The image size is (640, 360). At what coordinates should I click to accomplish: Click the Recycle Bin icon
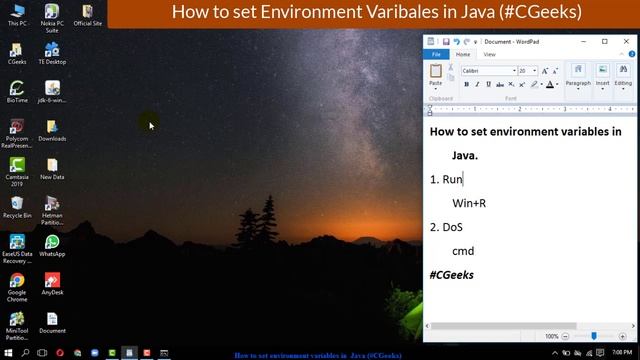tap(17, 207)
